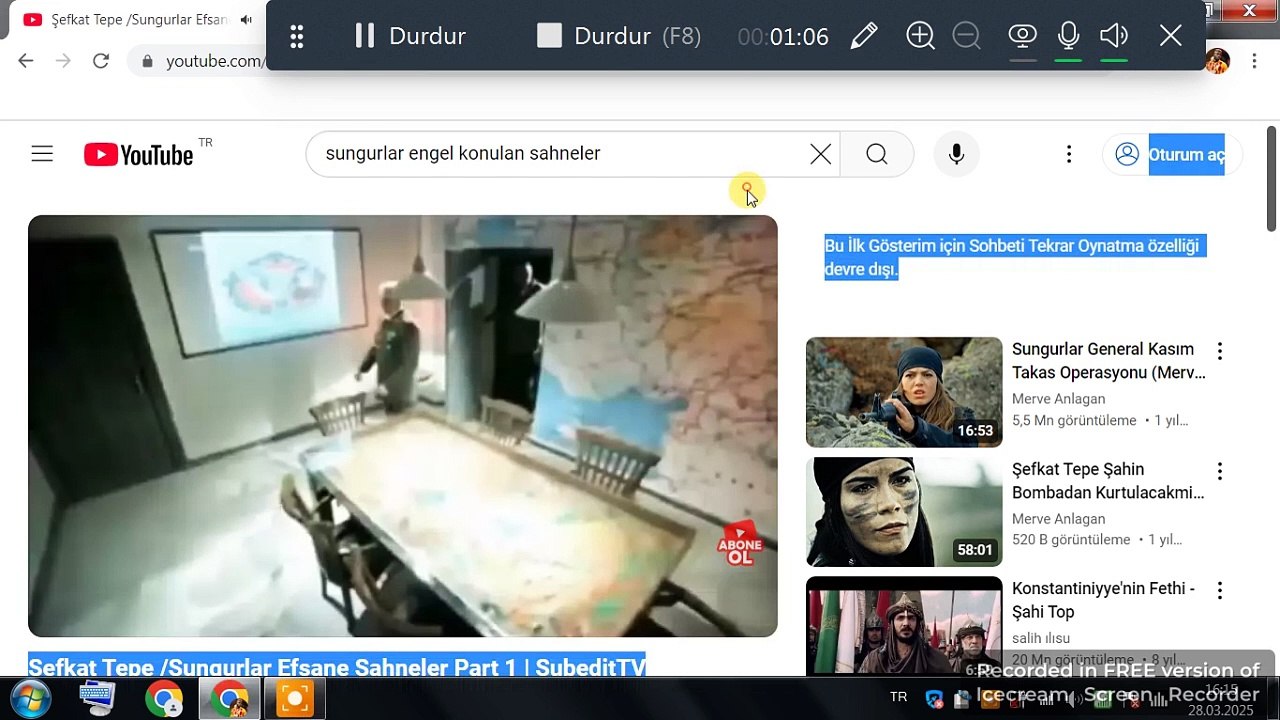Open options menu for Şefkat Tepe Şahin video
The width and height of the screenshot is (1280, 720).
pos(1220,471)
